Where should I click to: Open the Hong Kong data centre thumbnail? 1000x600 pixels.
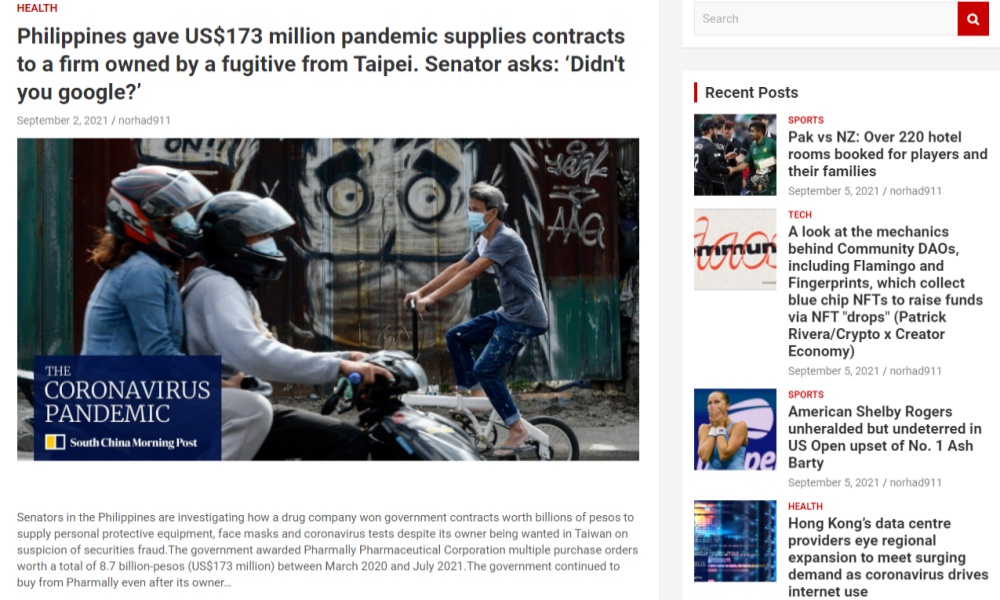coord(735,541)
